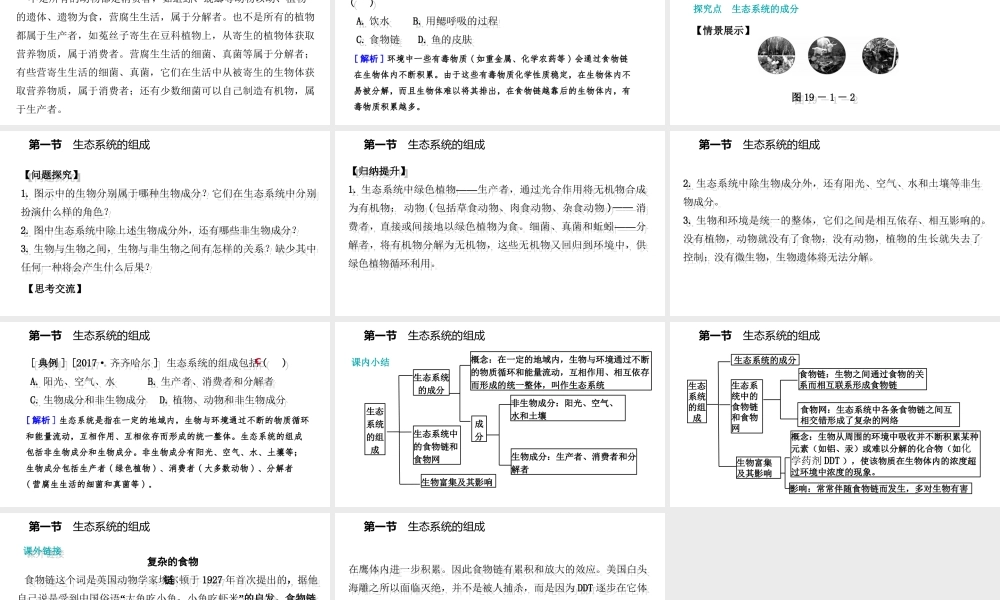The image size is (1000, 600).
Task: Click the [典例] [2017·齐齐哈尔] question line
Action: click(x=159, y=363)
